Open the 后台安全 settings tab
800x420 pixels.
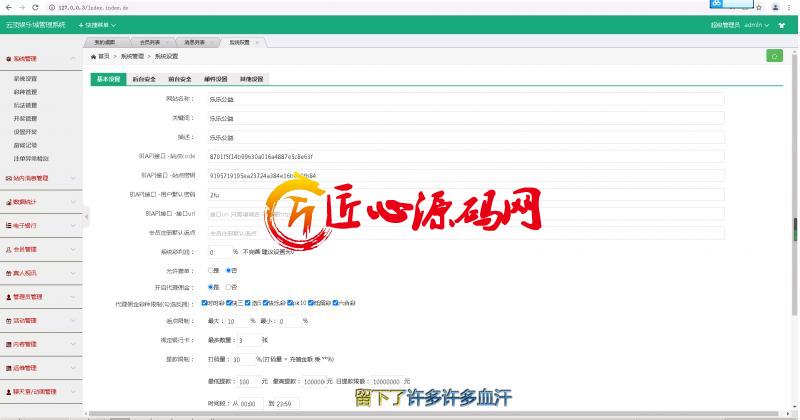coord(144,80)
